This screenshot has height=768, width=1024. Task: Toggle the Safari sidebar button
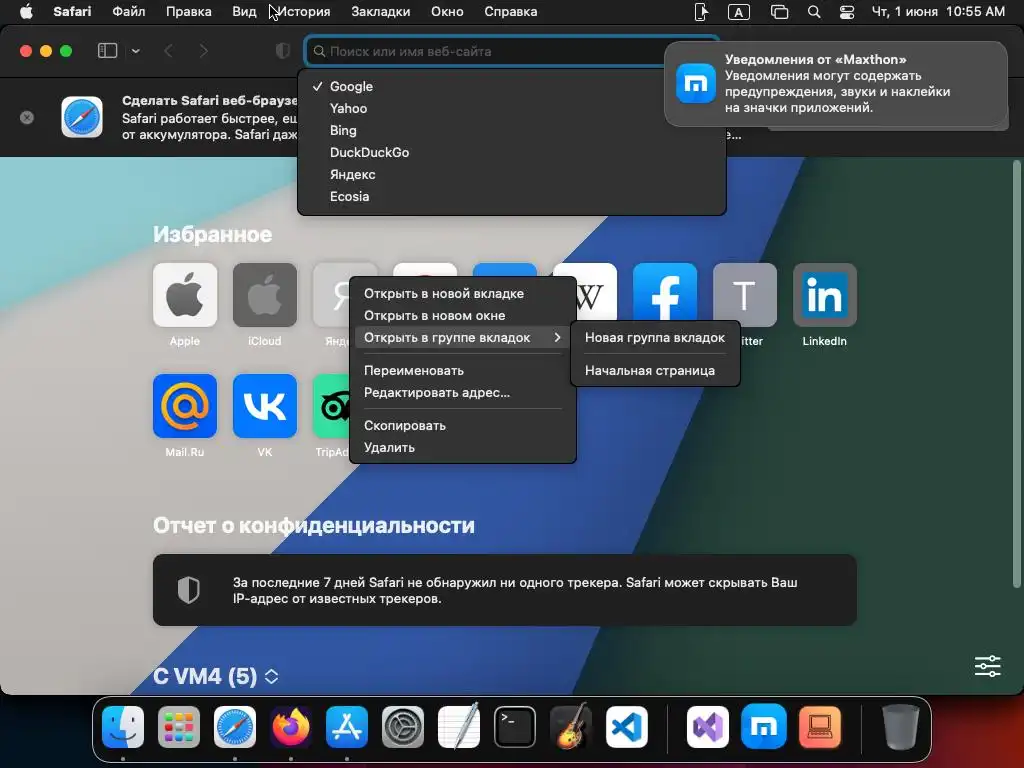[x=107, y=51]
